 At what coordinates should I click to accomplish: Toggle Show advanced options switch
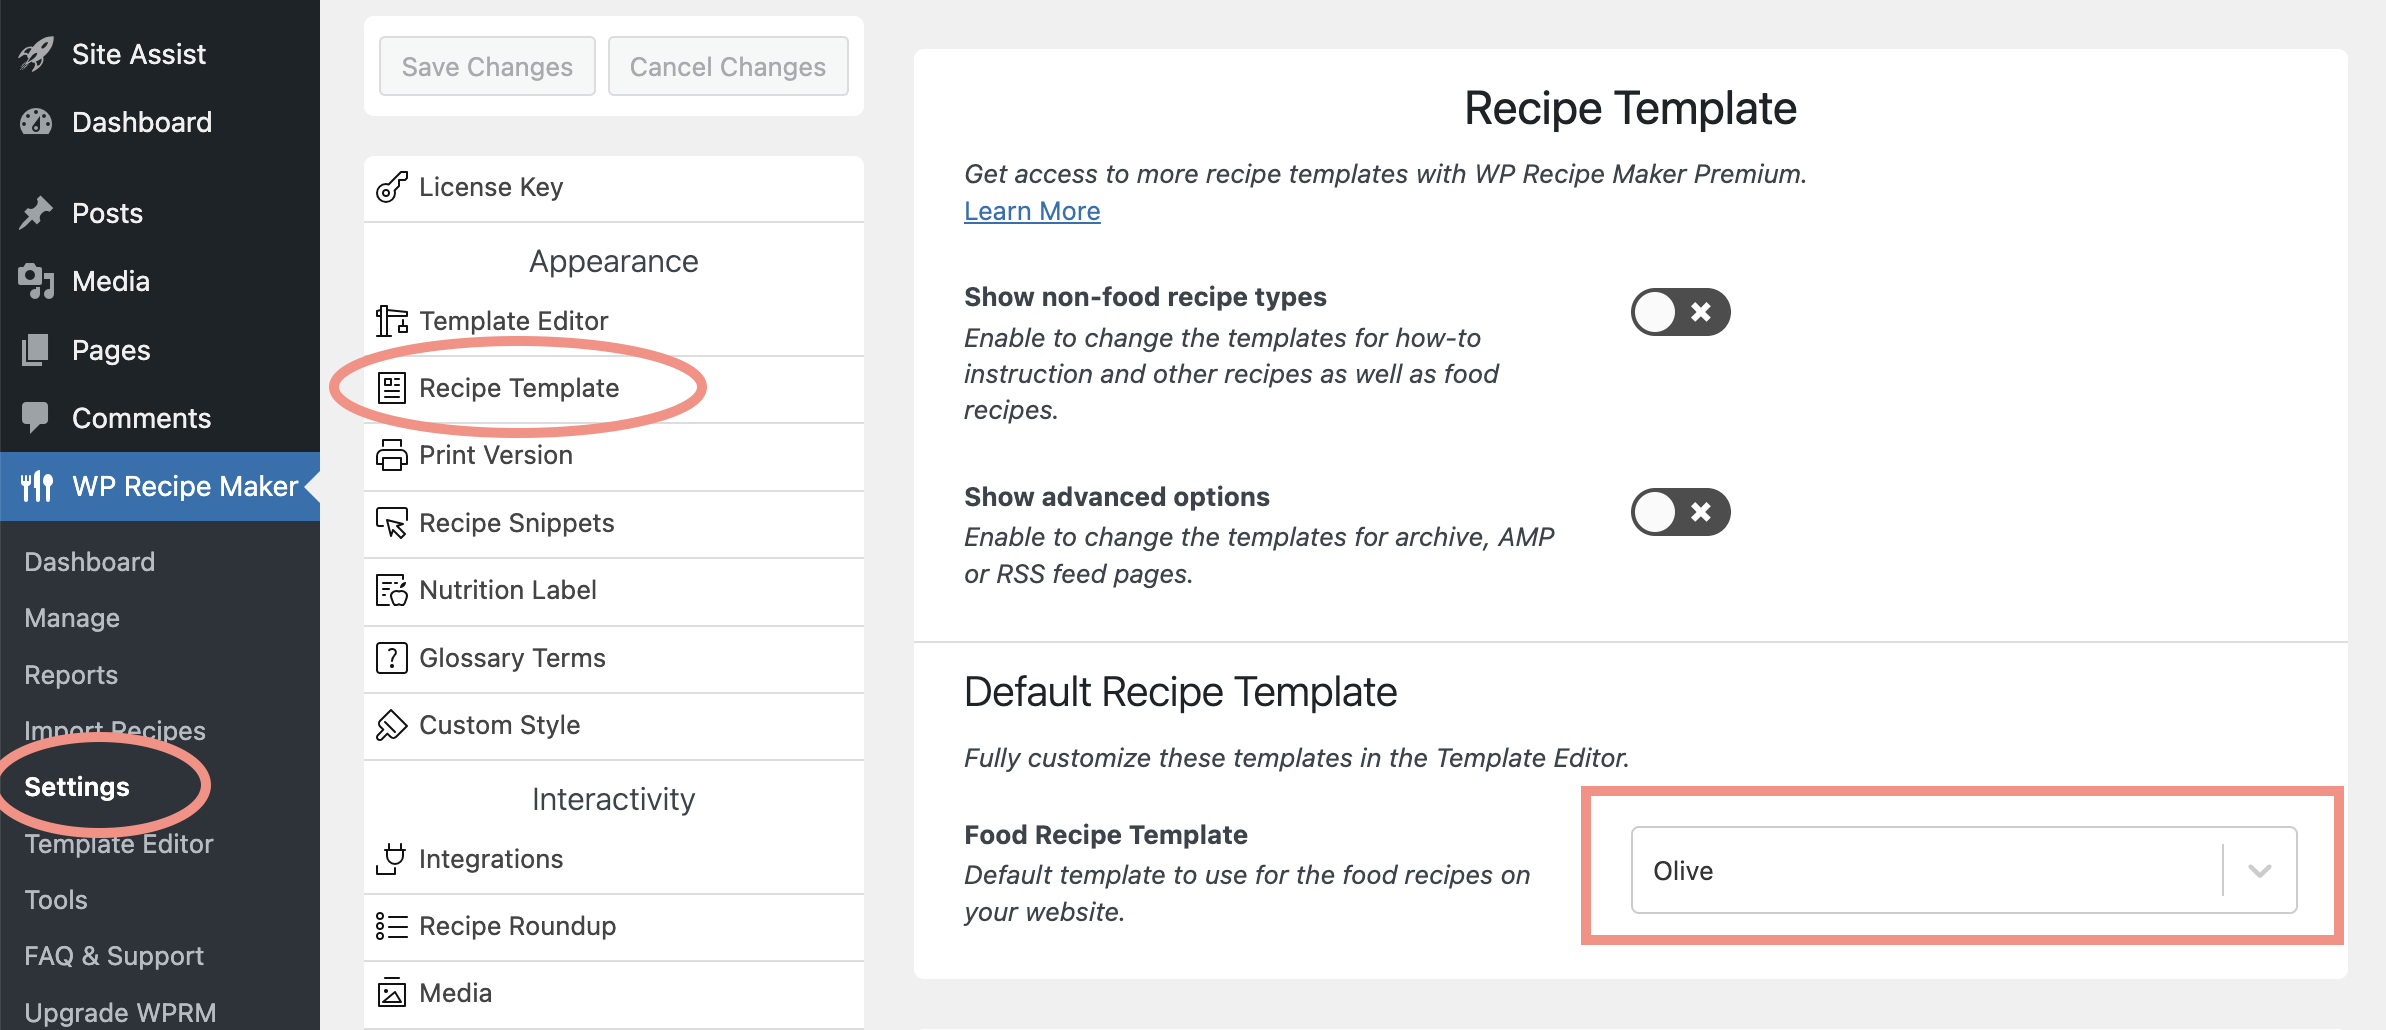[x=1680, y=512]
